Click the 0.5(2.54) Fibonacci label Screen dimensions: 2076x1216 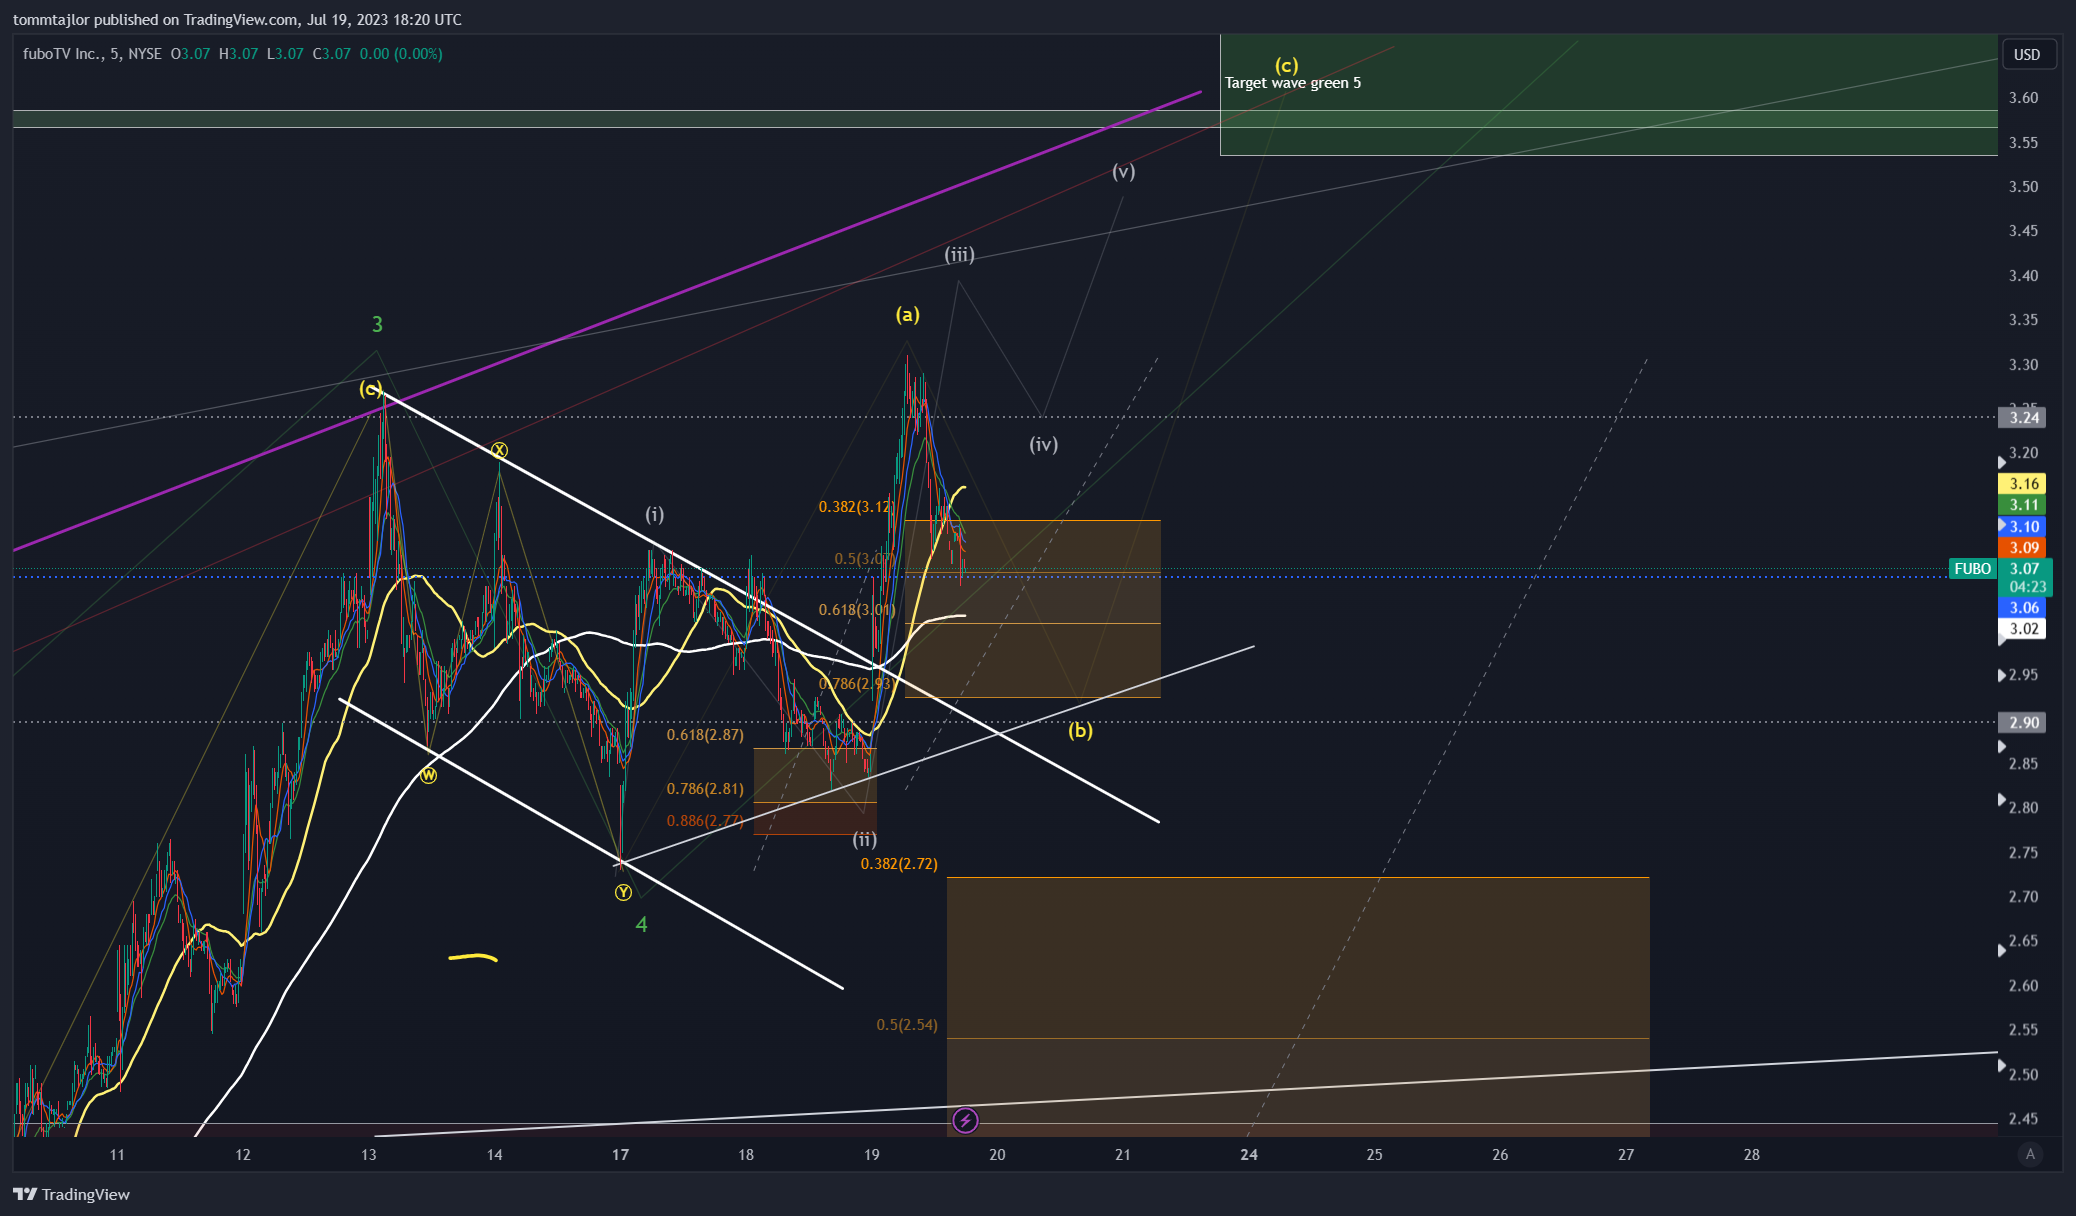[907, 1025]
